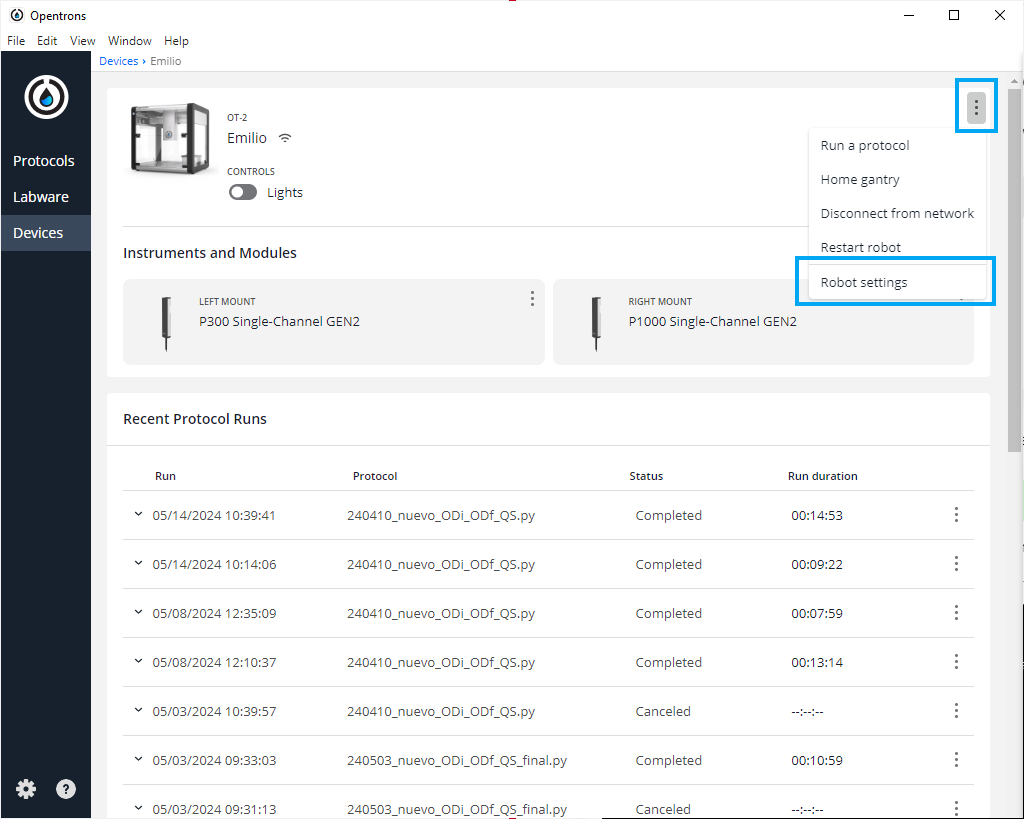The image size is (1024, 819).
Task: Click the vertical scrollbar thumb
Action: (1014, 270)
